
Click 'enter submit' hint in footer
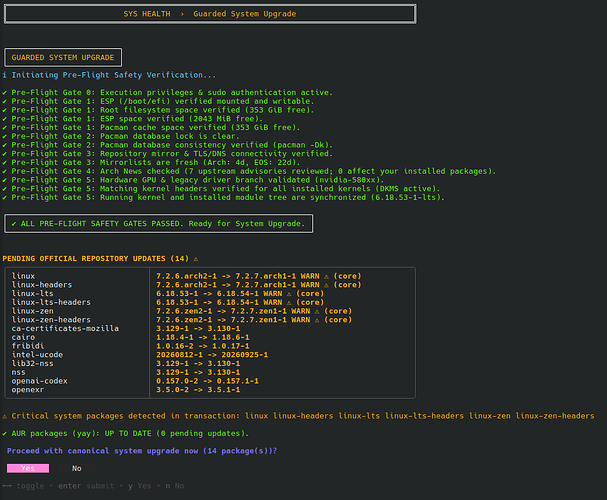(x=86, y=486)
